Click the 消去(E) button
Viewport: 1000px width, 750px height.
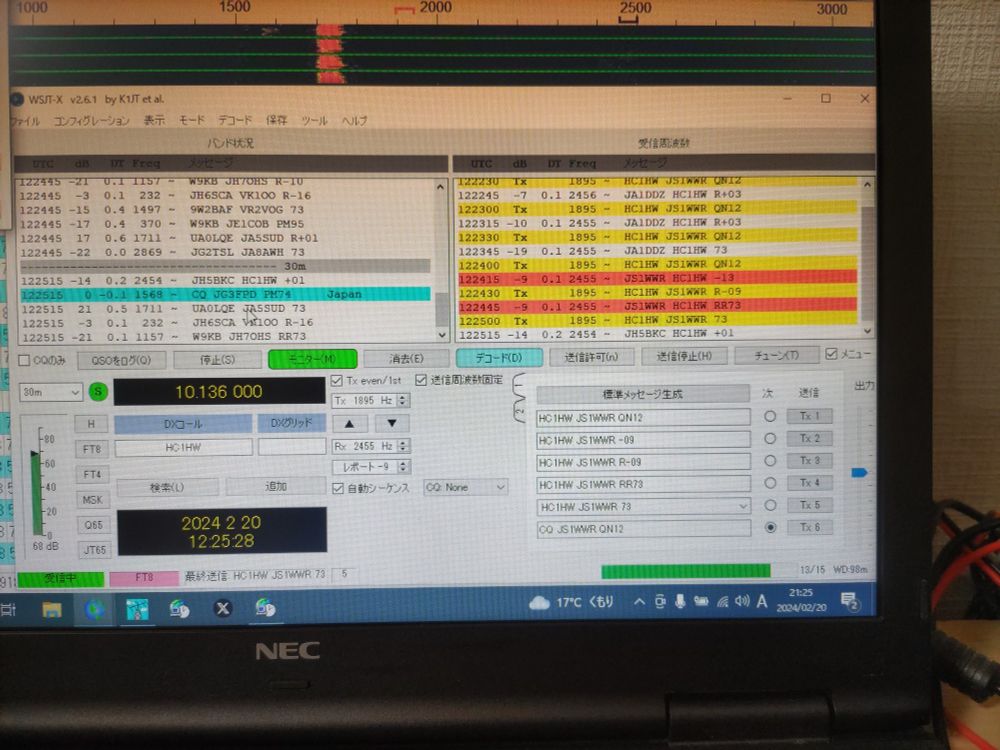click(x=406, y=358)
